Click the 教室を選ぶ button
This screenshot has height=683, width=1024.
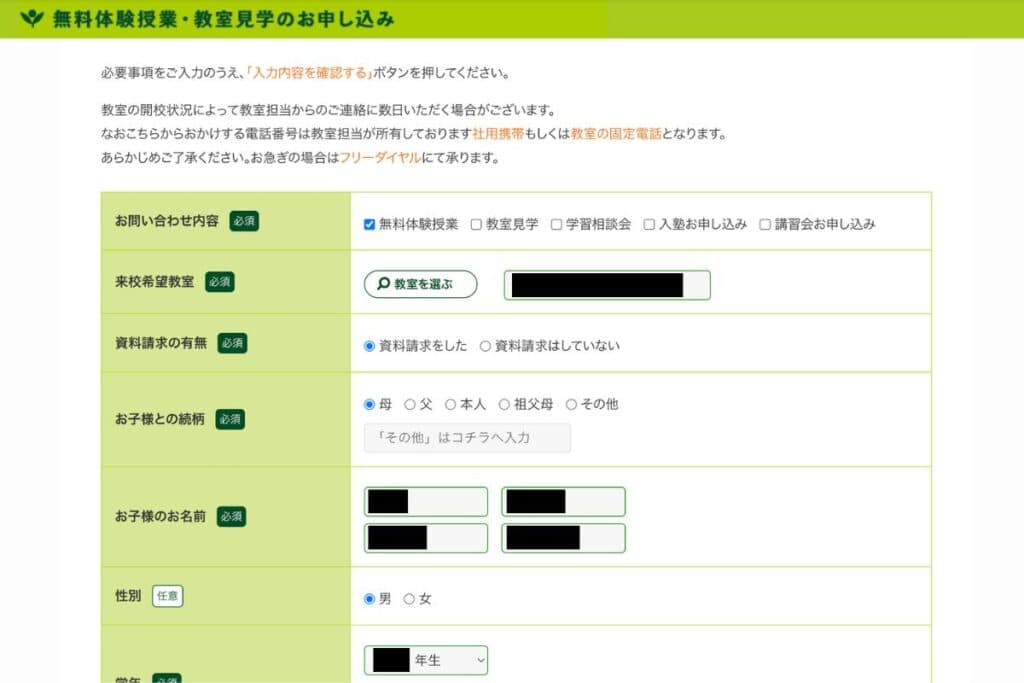click(421, 284)
